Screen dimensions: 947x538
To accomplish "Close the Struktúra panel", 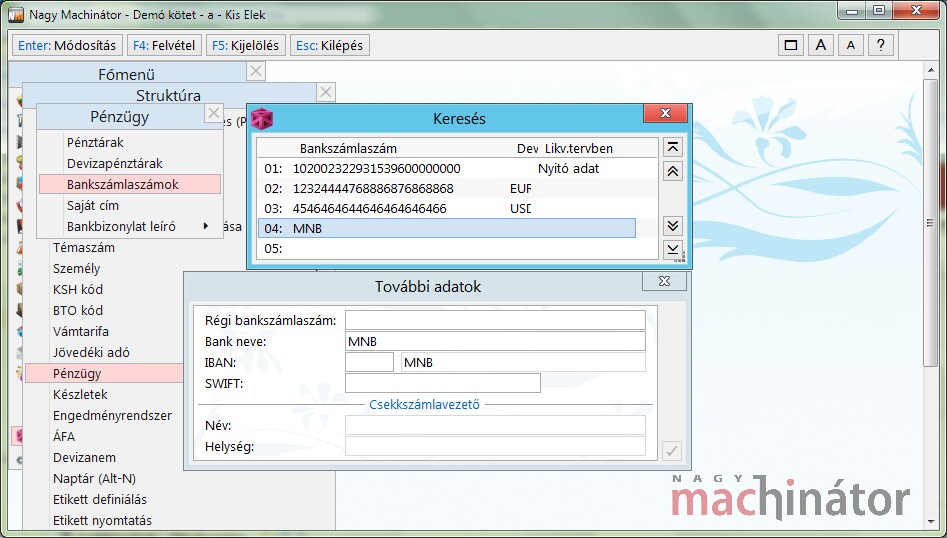I will coord(326,92).
